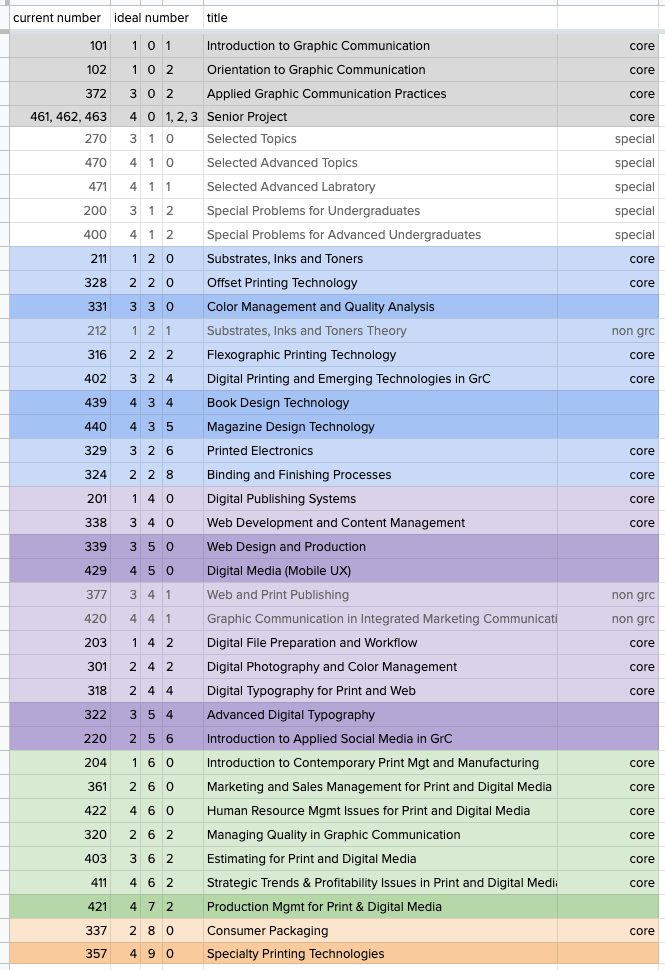Select 'Strategic Trends & Profitability Issues' cell
This screenshot has width=665, height=970.
[x=380, y=883]
